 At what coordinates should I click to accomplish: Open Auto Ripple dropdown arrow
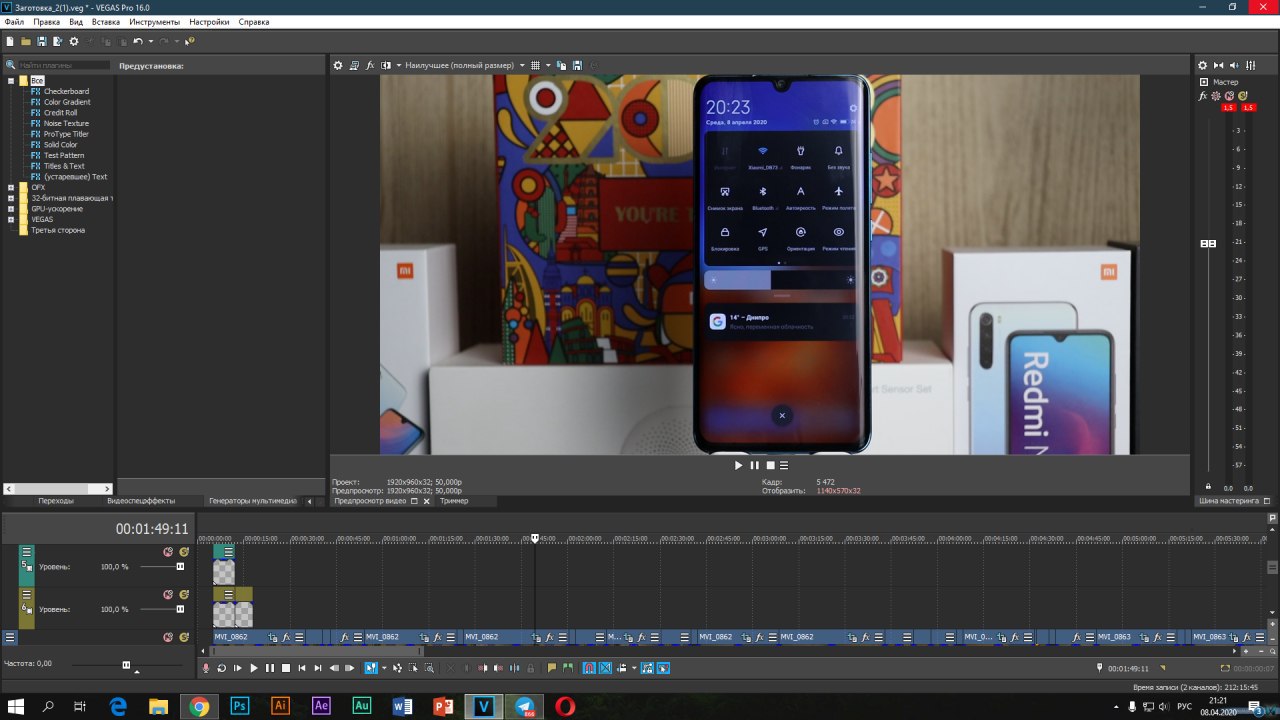[x=634, y=668]
